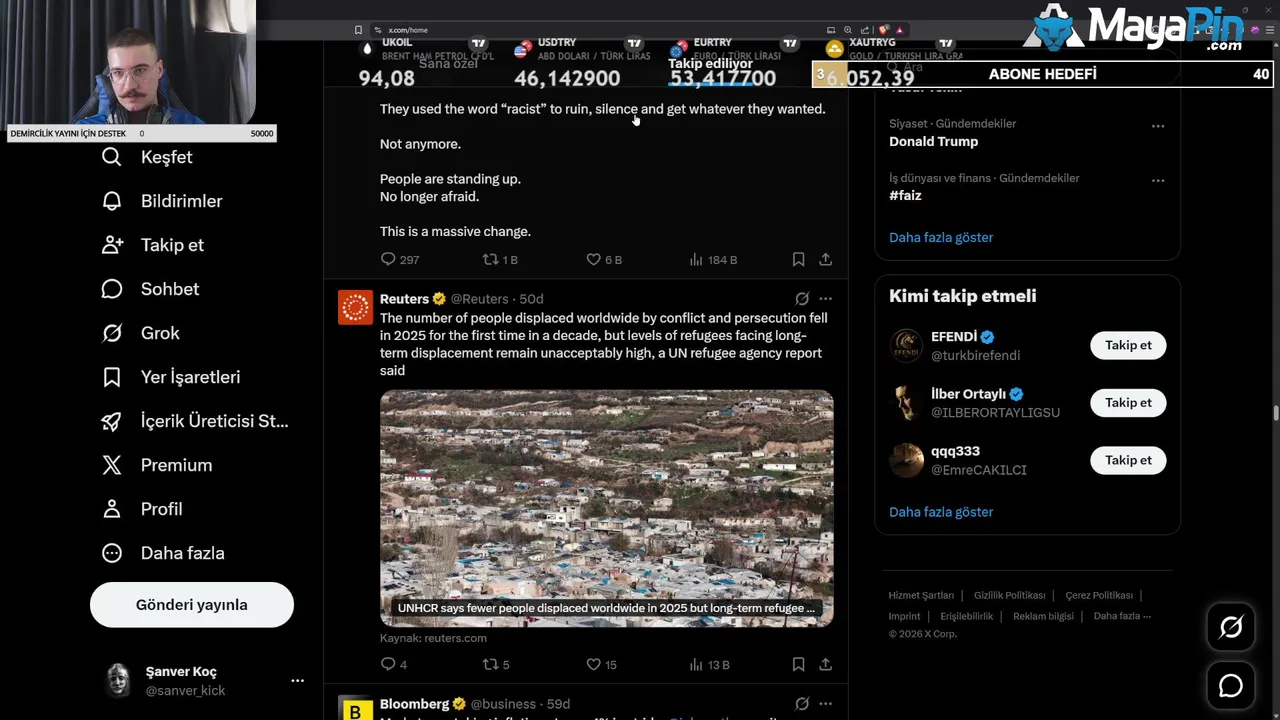This screenshot has width=1280, height=720.
Task: Bookmark the Reuters post
Action: 798,664
